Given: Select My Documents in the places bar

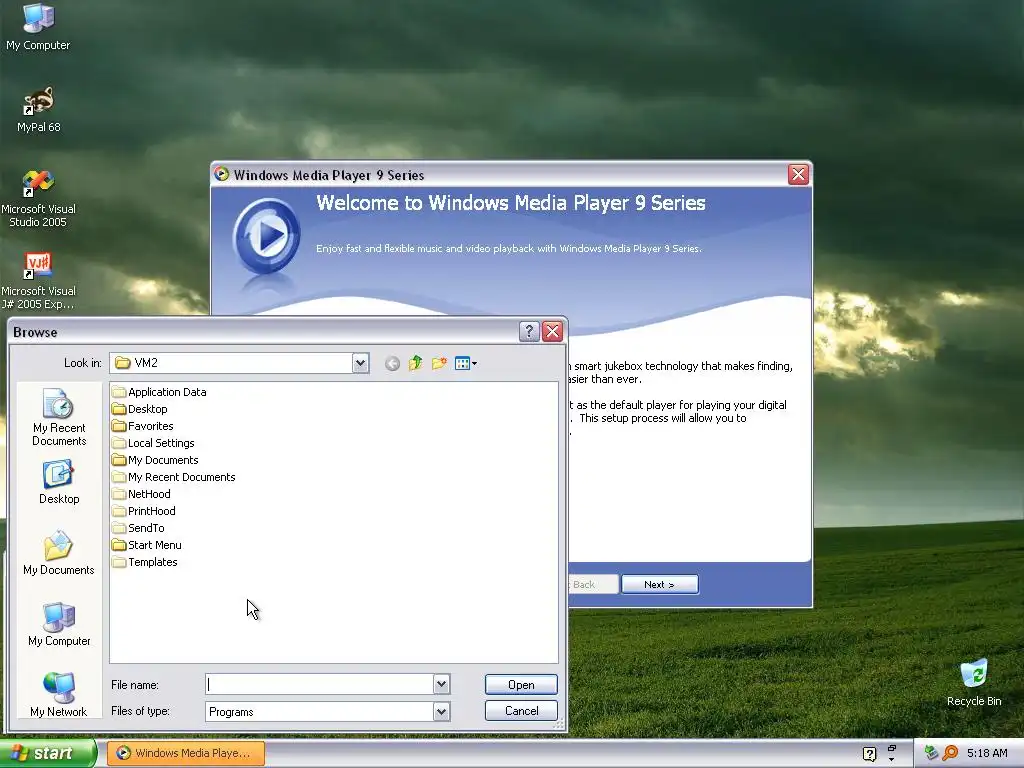Looking at the screenshot, I should pyautogui.click(x=59, y=553).
